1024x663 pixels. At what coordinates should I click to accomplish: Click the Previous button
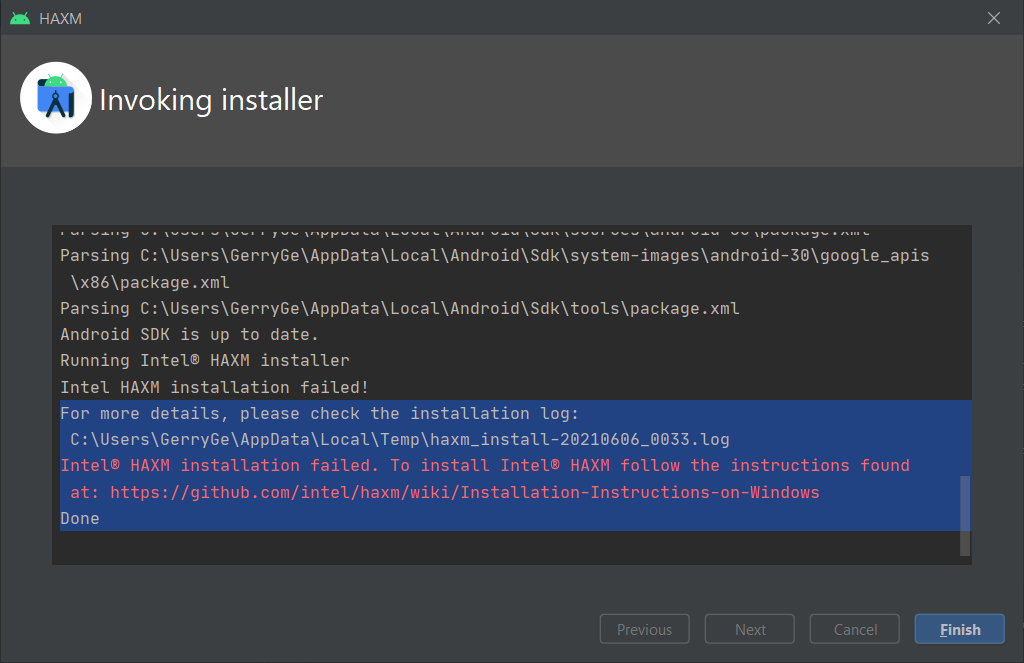pyautogui.click(x=645, y=629)
